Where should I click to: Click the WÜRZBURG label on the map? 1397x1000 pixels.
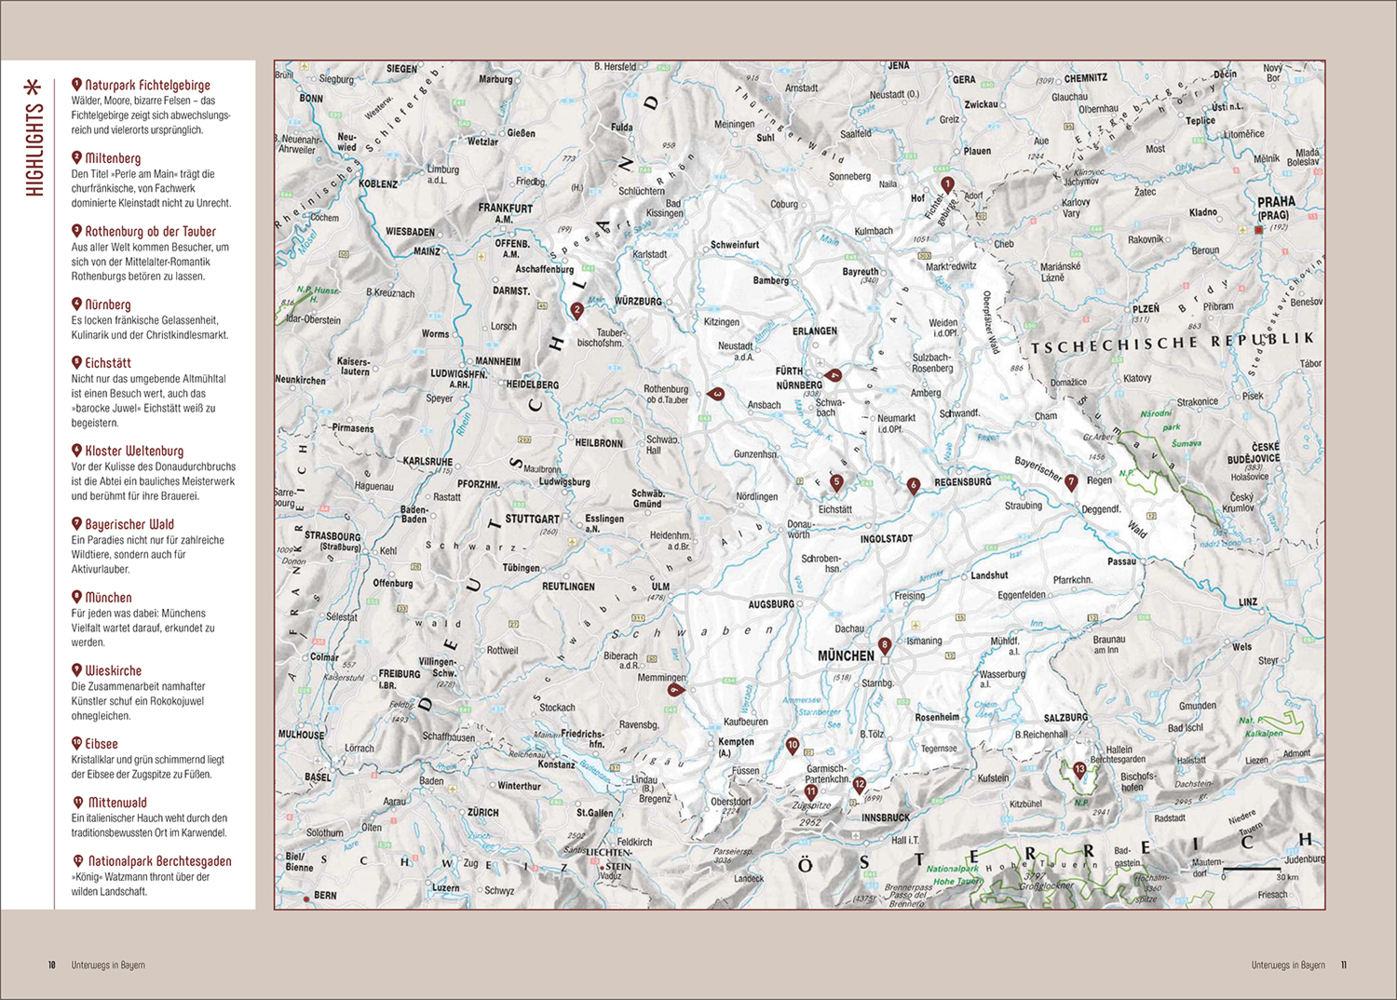click(638, 301)
